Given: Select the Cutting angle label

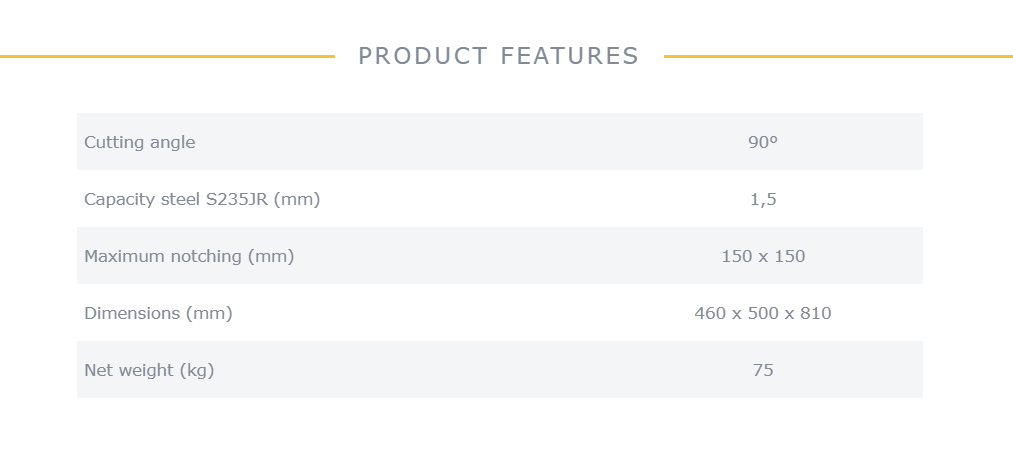Looking at the screenshot, I should (x=140, y=142).
